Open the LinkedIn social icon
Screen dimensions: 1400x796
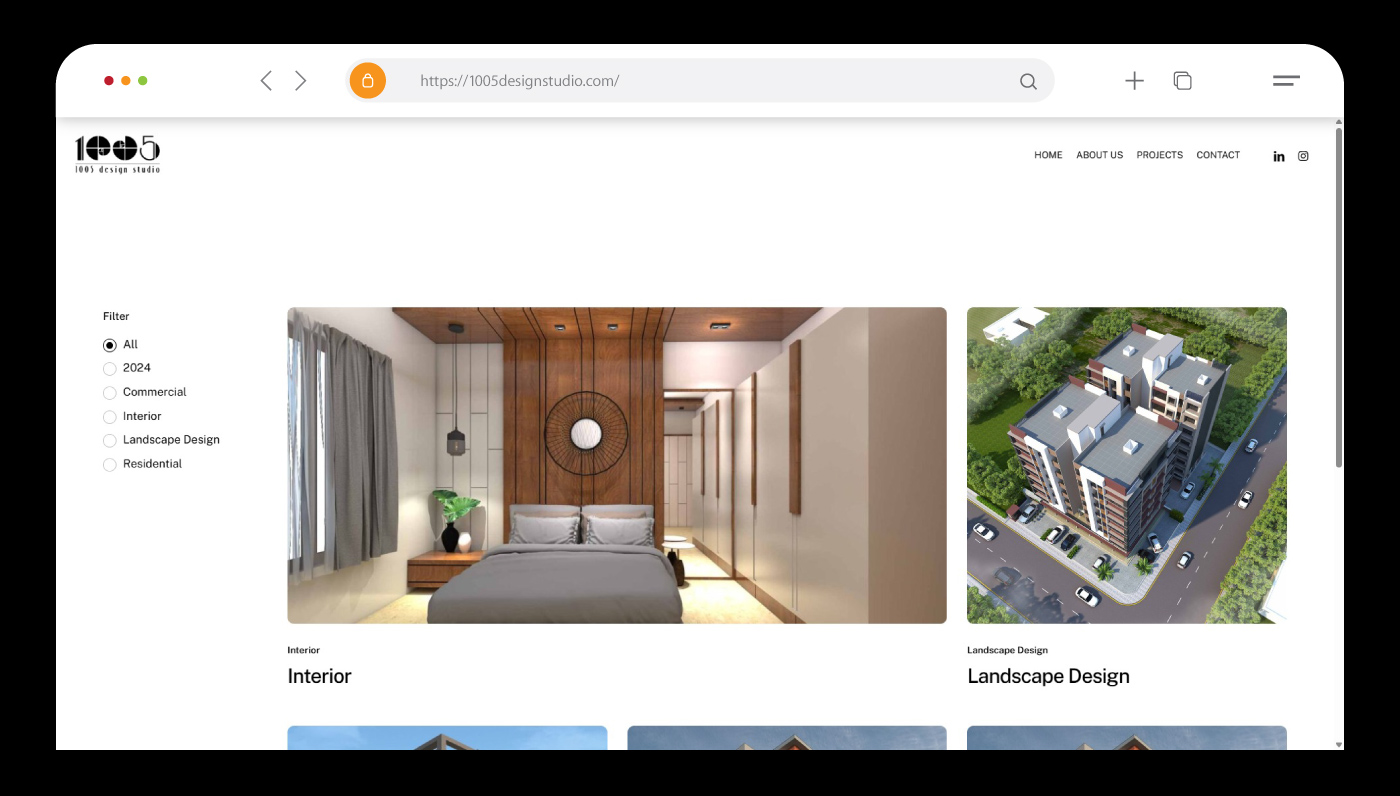[1279, 156]
